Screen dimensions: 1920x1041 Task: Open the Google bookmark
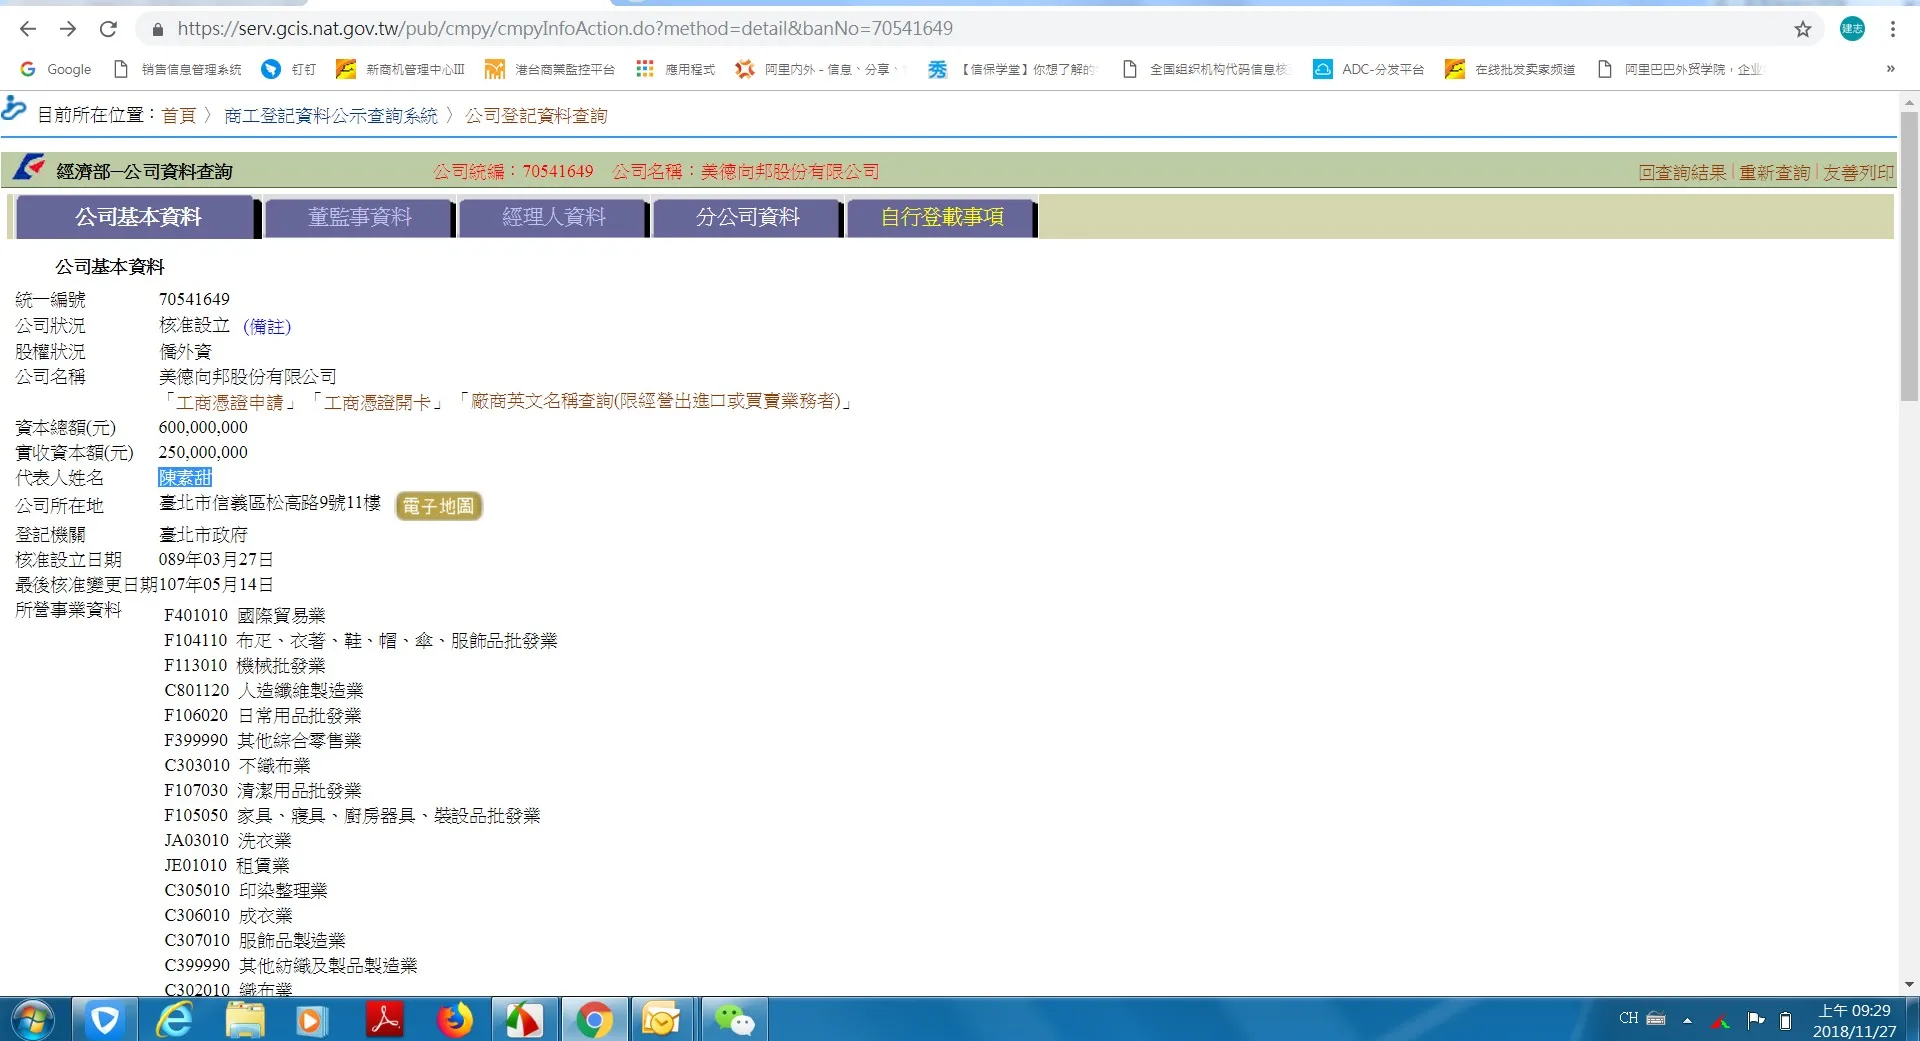[x=57, y=69]
